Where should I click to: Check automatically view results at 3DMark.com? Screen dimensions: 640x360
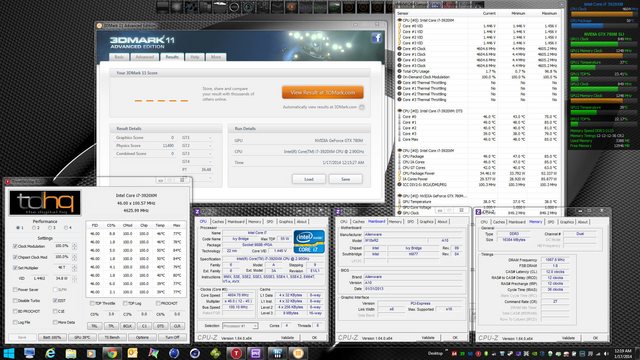click(x=362, y=107)
